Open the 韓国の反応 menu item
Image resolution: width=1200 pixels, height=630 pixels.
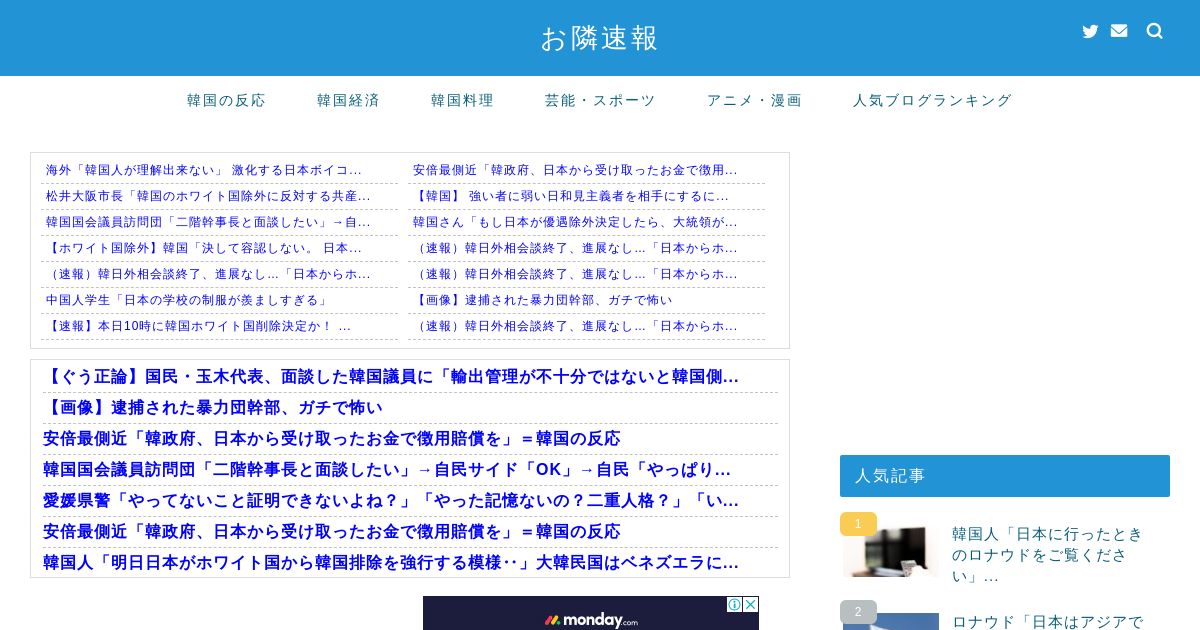pos(227,100)
